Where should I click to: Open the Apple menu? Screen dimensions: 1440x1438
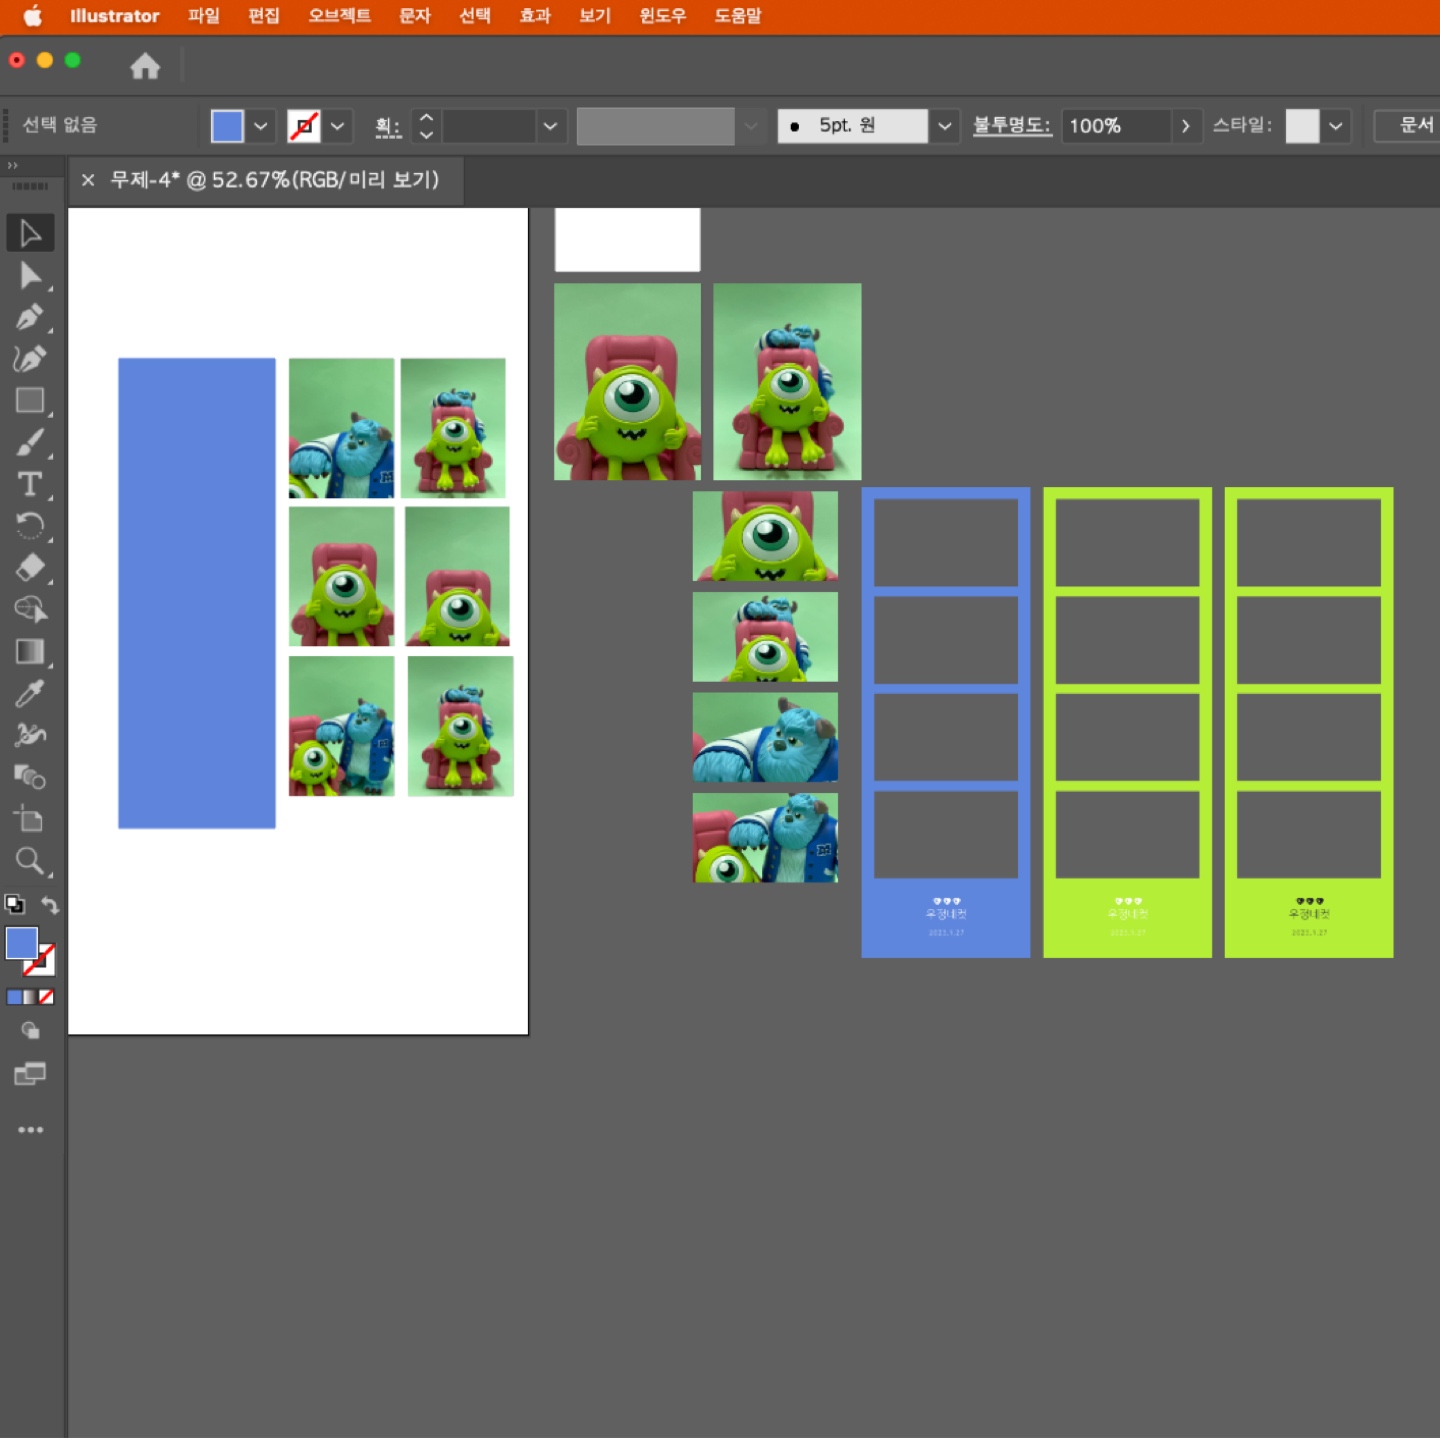[33, 16]
